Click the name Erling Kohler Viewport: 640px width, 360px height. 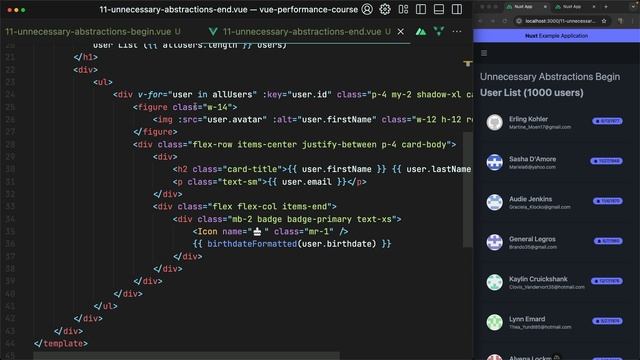[528, 119]
